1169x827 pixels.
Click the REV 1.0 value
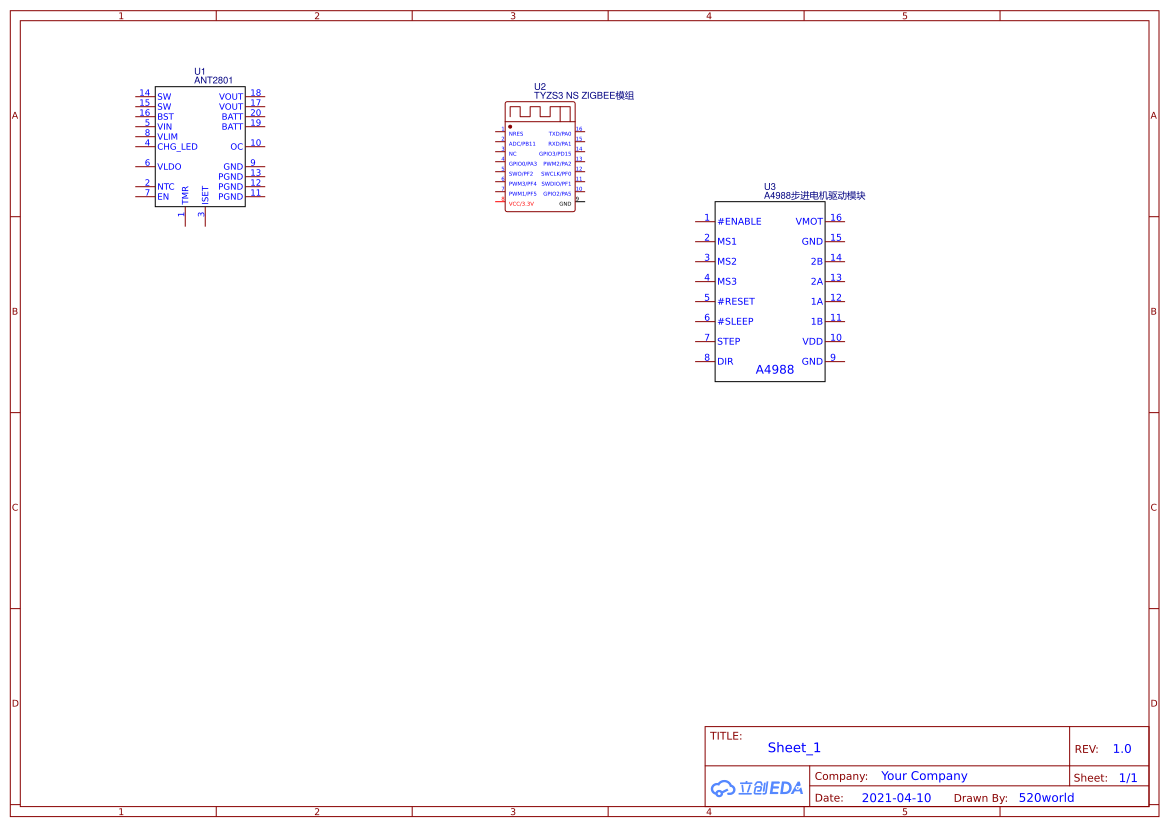tap(1122, 749)
